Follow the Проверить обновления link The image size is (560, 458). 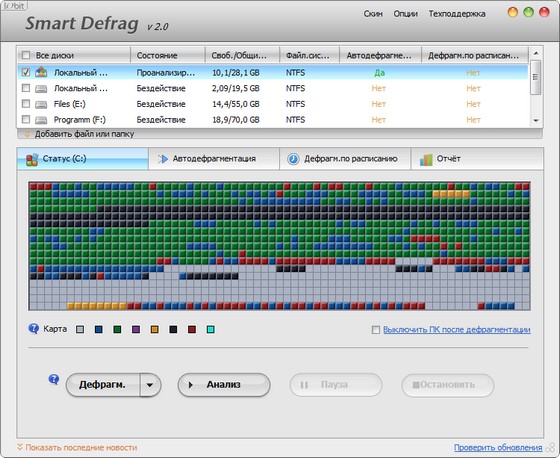click(x=498, y=447)
